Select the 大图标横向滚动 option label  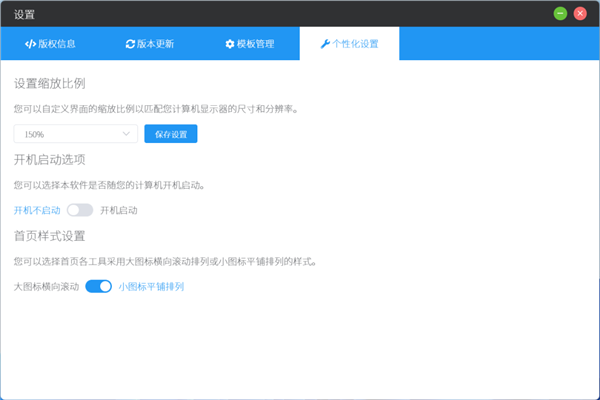click(x=46, y=287)
